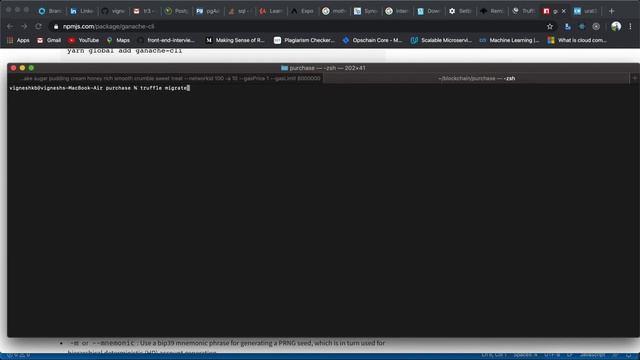Open the Making Sense of R... bookmark
The width and height of the screenshot is (640, 360).
(x=236, y=40)
